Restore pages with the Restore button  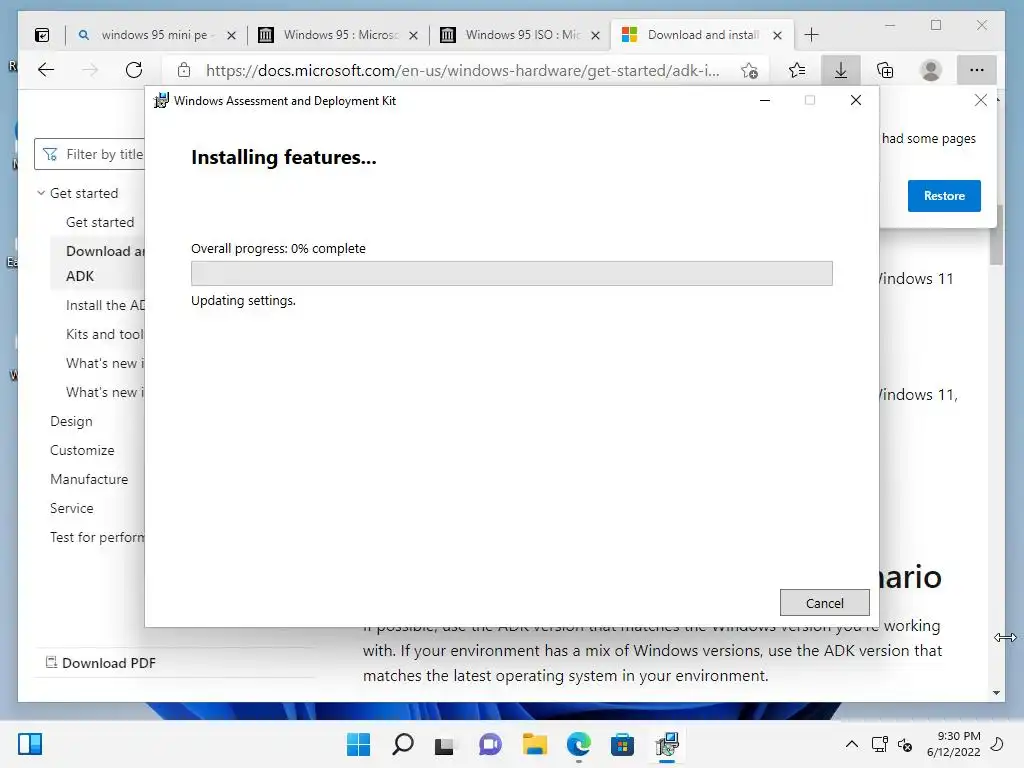point(944,196)
